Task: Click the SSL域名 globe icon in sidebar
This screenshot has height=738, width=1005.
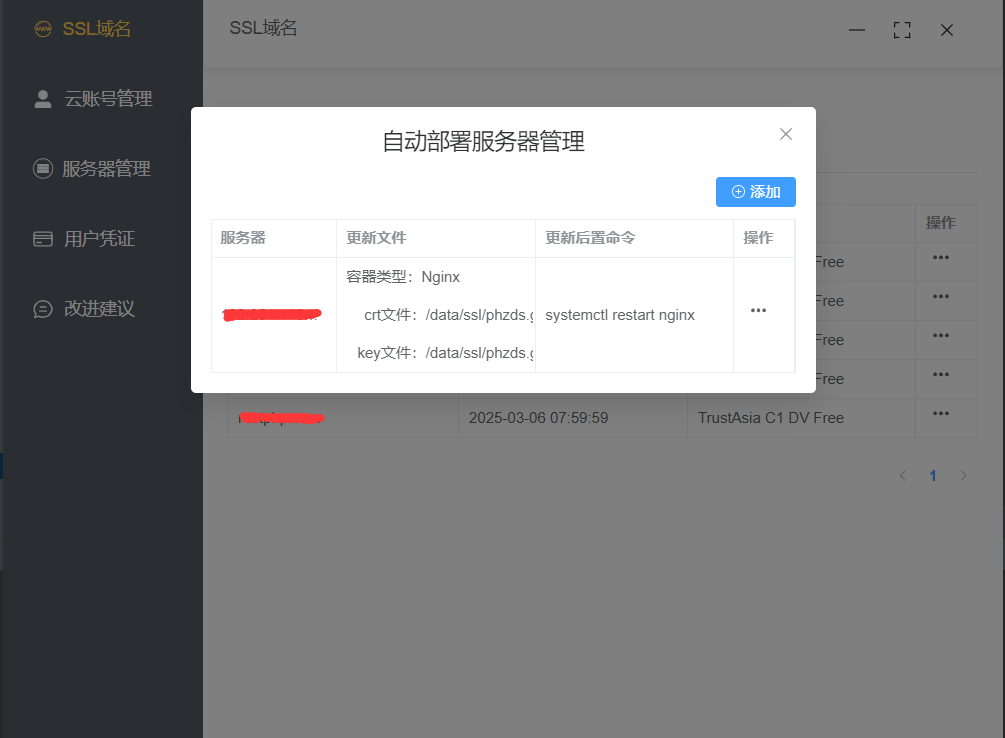Action: [43, 29]
